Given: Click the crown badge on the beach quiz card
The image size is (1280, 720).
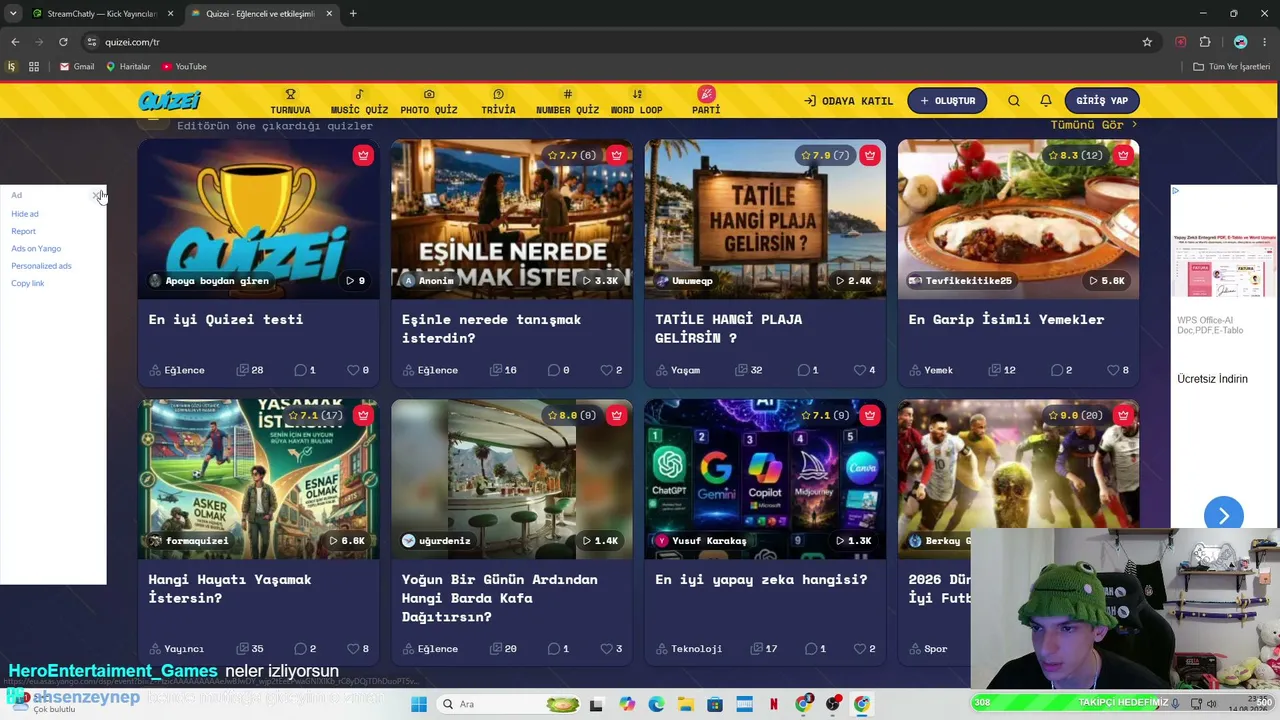Looking at the screenshot, I should [870, 155].
